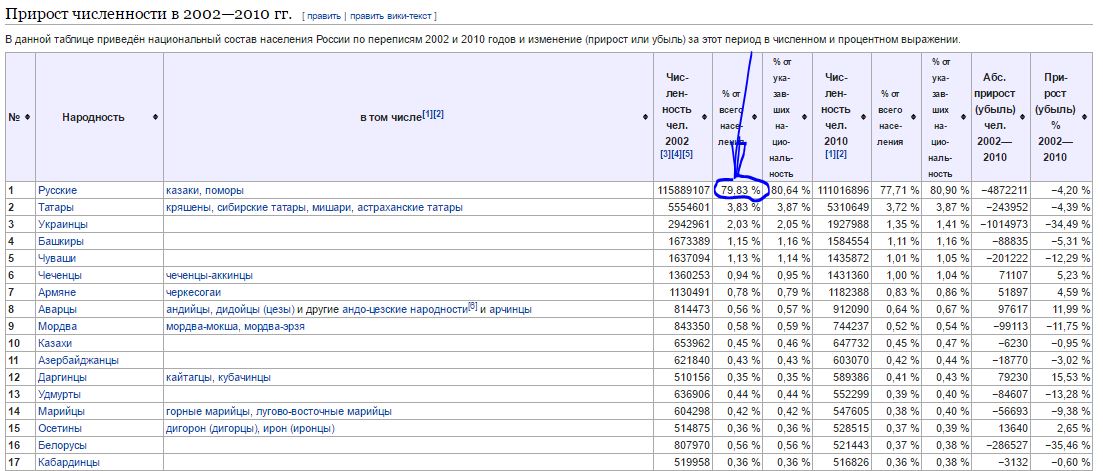The height and width of the screenshot is (471, 1103).
Task: Open the Чуваши article link
Action: coord(57,258)
